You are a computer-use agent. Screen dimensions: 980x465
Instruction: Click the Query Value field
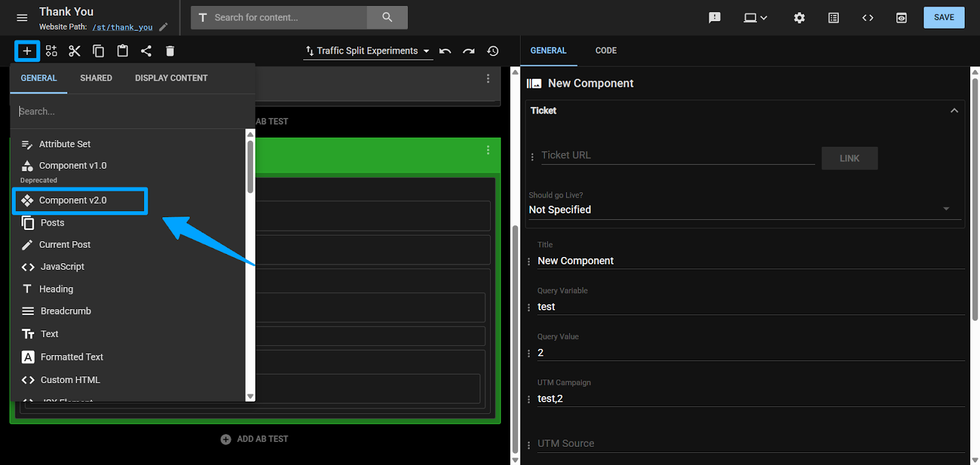click(751, 352)
